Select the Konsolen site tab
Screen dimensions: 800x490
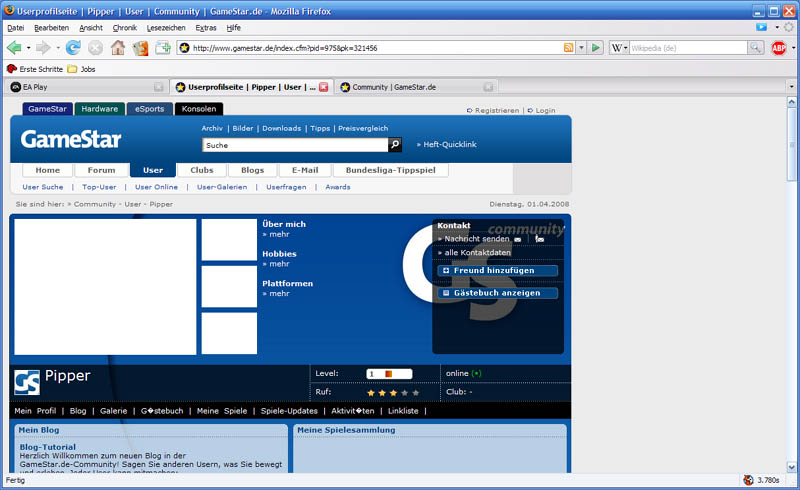point(199,109)
